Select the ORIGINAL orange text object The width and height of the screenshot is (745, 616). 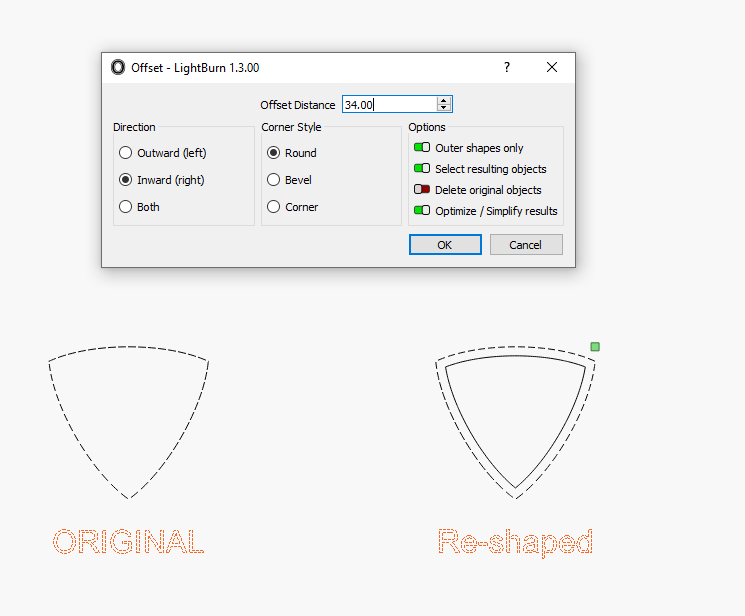(x=128, y=541)
